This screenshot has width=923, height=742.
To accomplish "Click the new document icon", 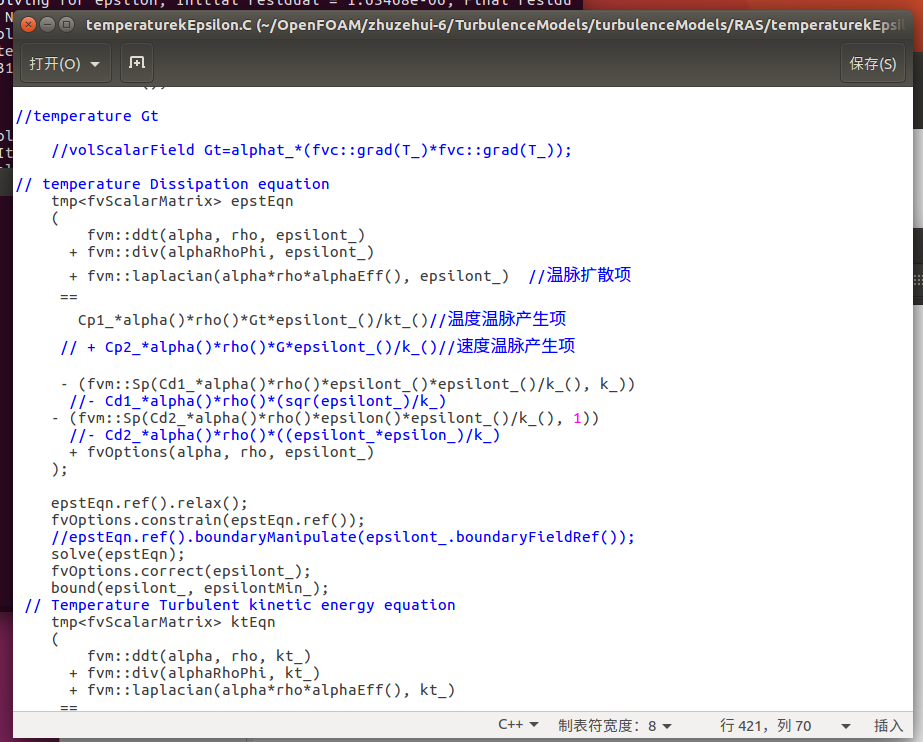I will tap(137, 64).
